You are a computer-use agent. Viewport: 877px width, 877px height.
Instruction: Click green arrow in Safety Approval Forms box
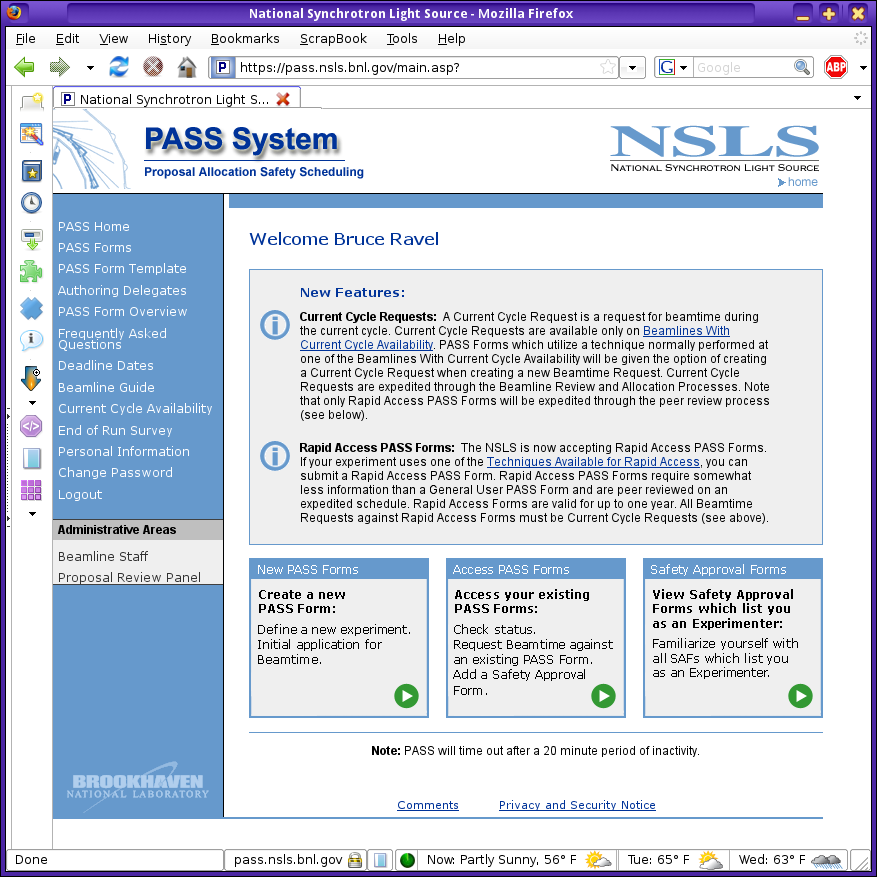[800, 696]
